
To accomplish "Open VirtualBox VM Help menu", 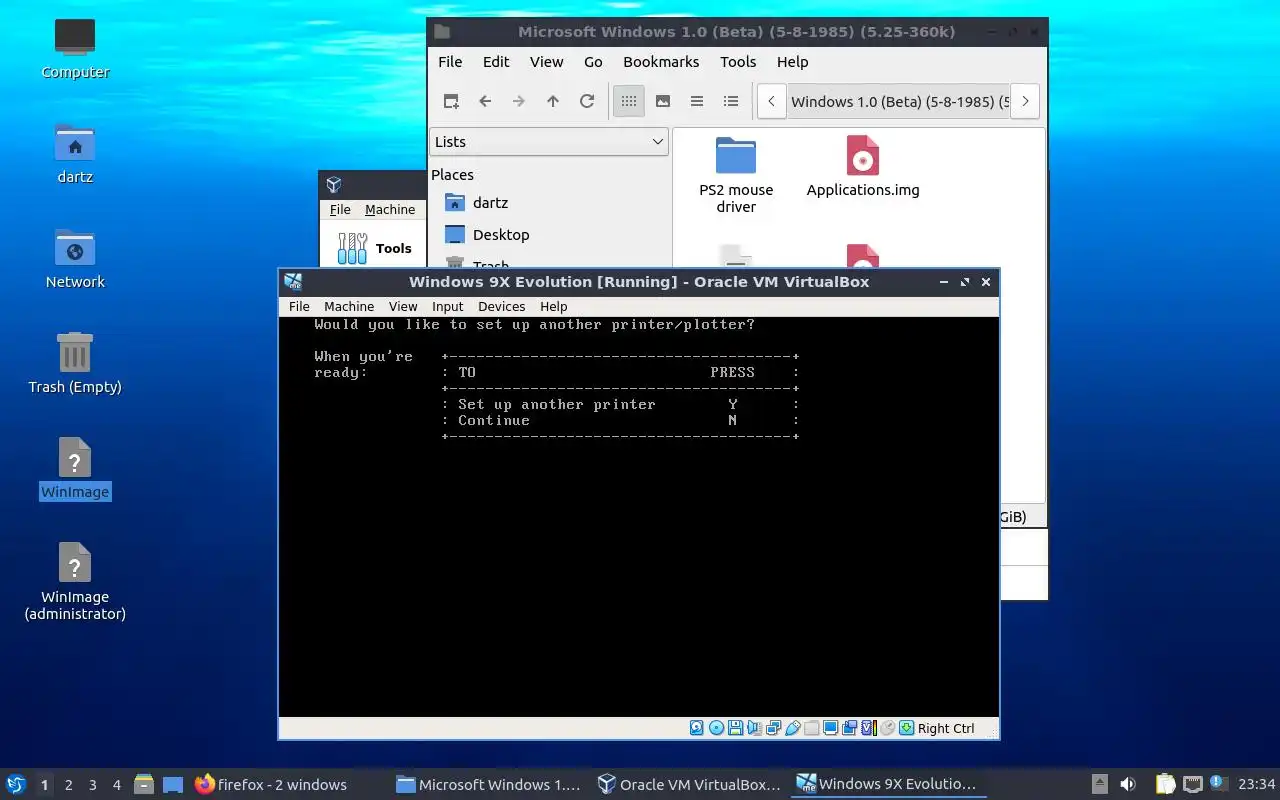I will [x=553, y=306].
